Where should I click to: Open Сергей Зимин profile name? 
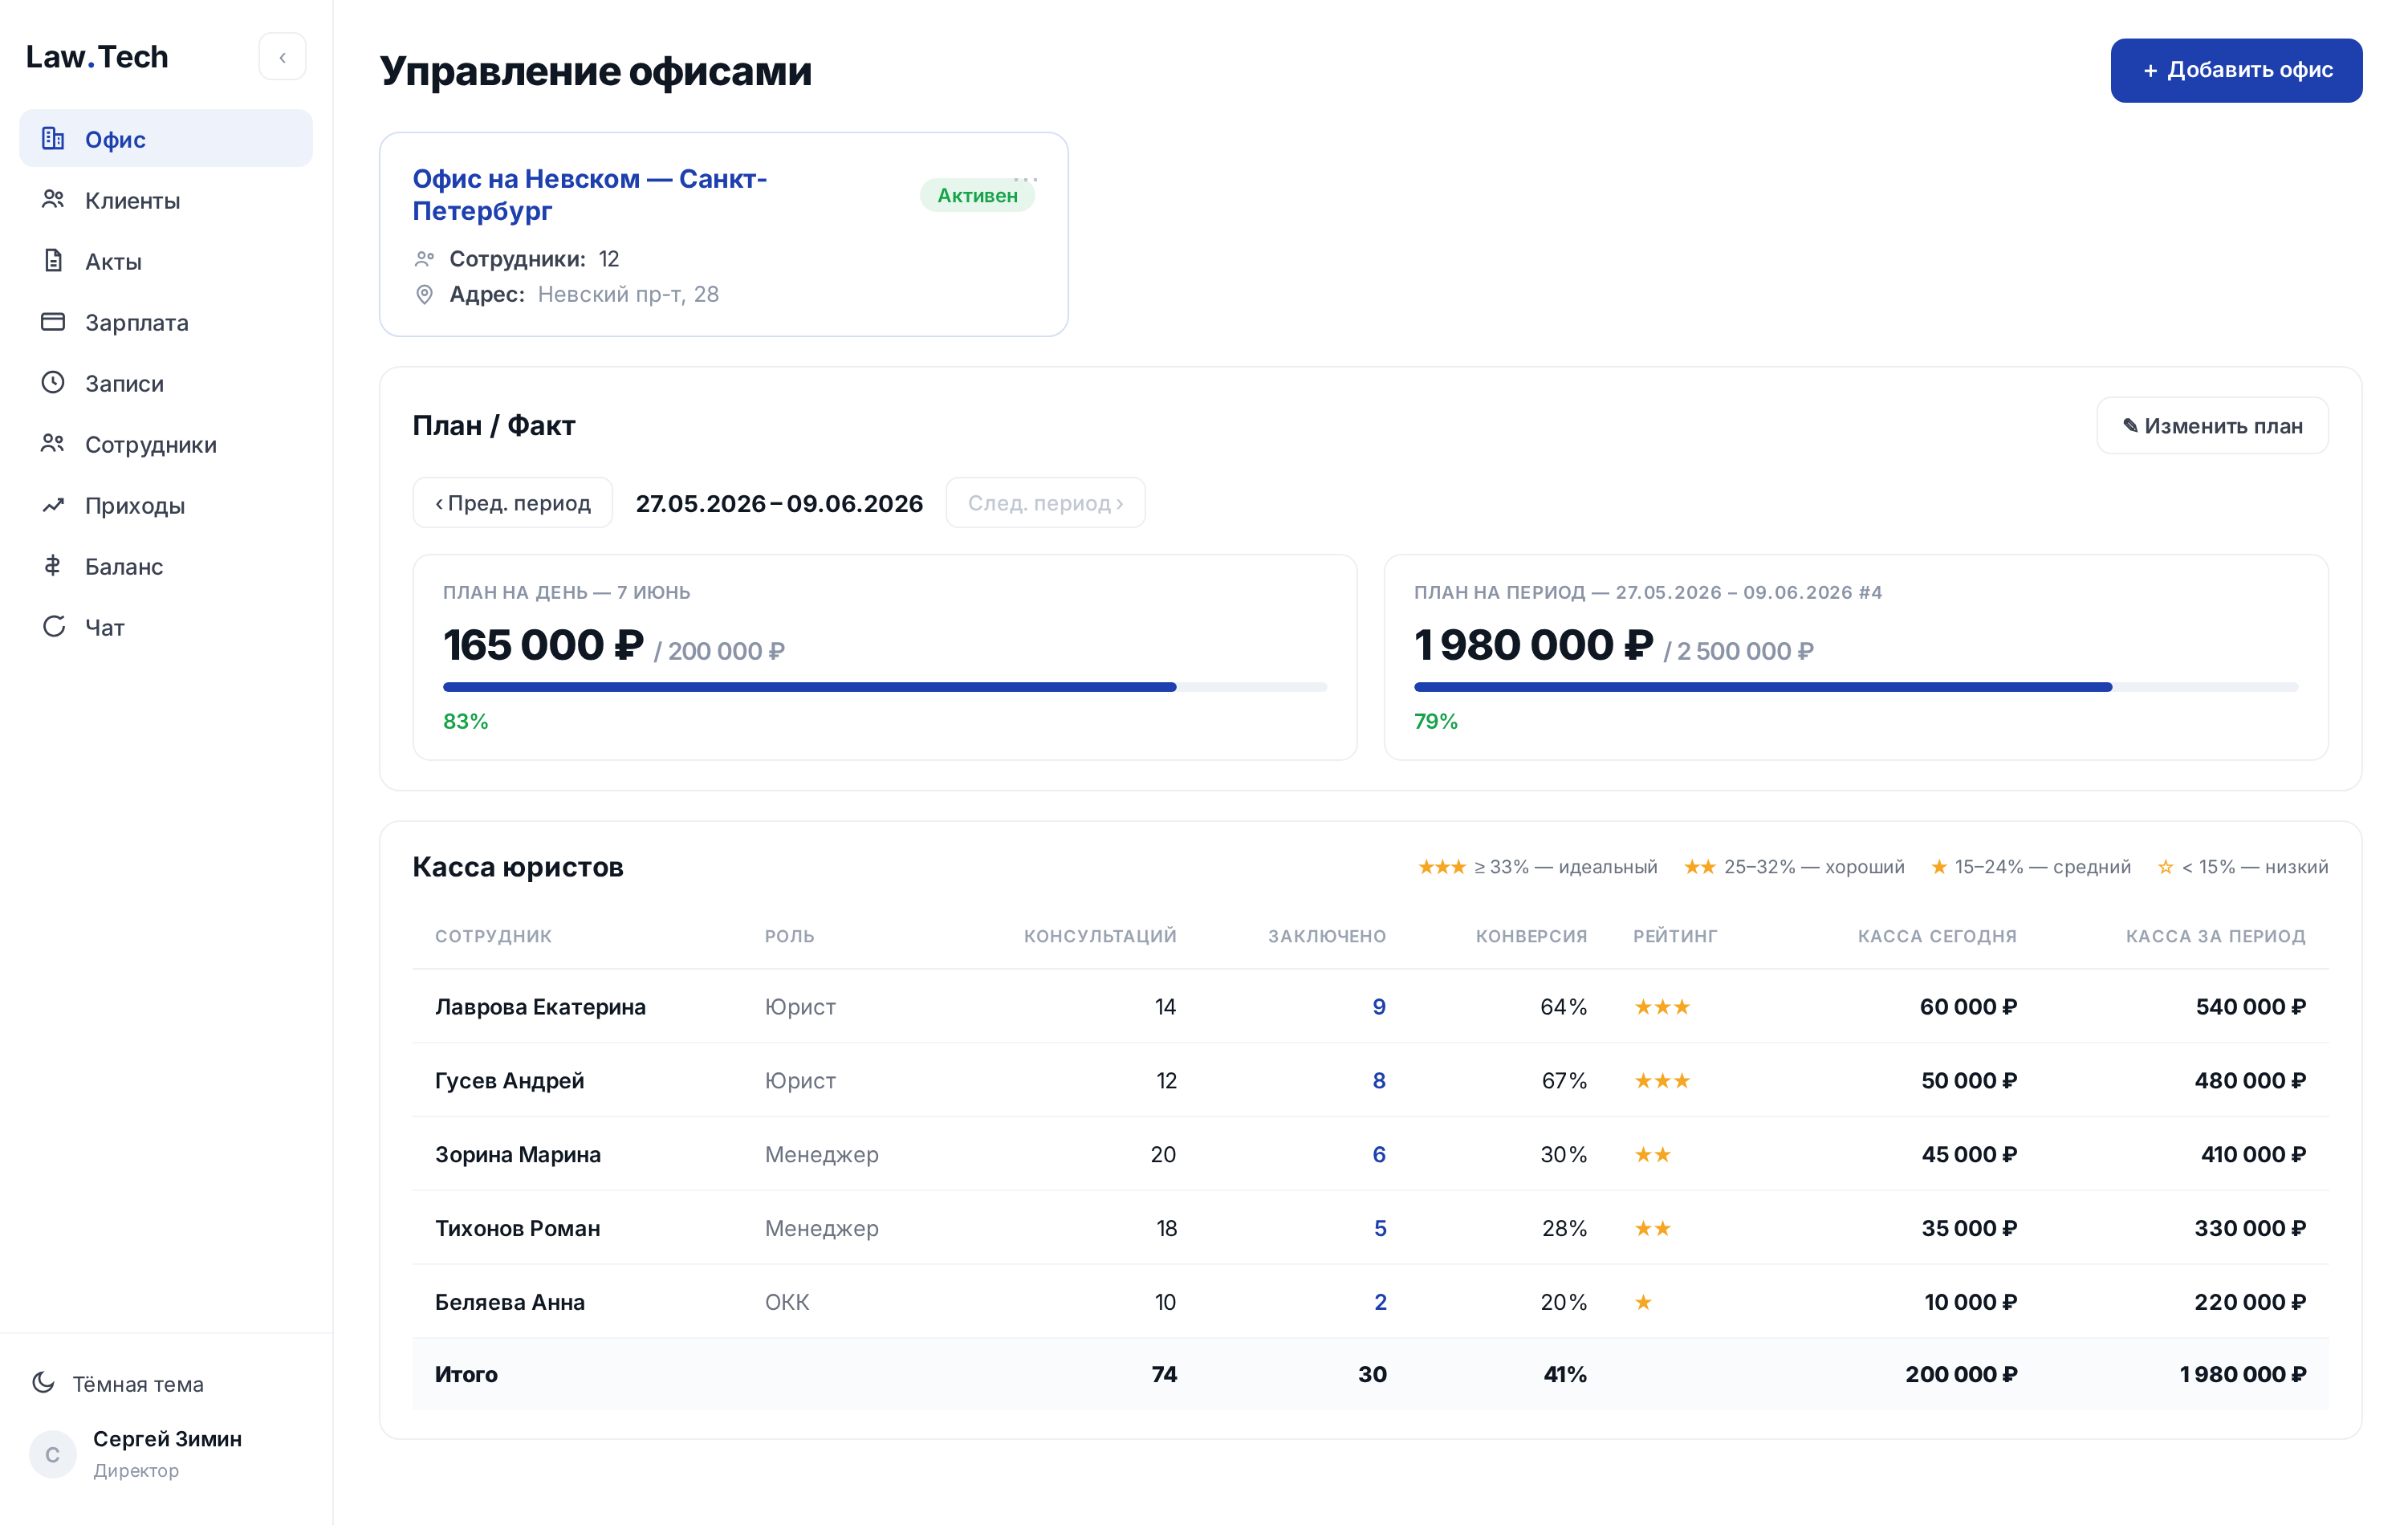coord(167,1439)
